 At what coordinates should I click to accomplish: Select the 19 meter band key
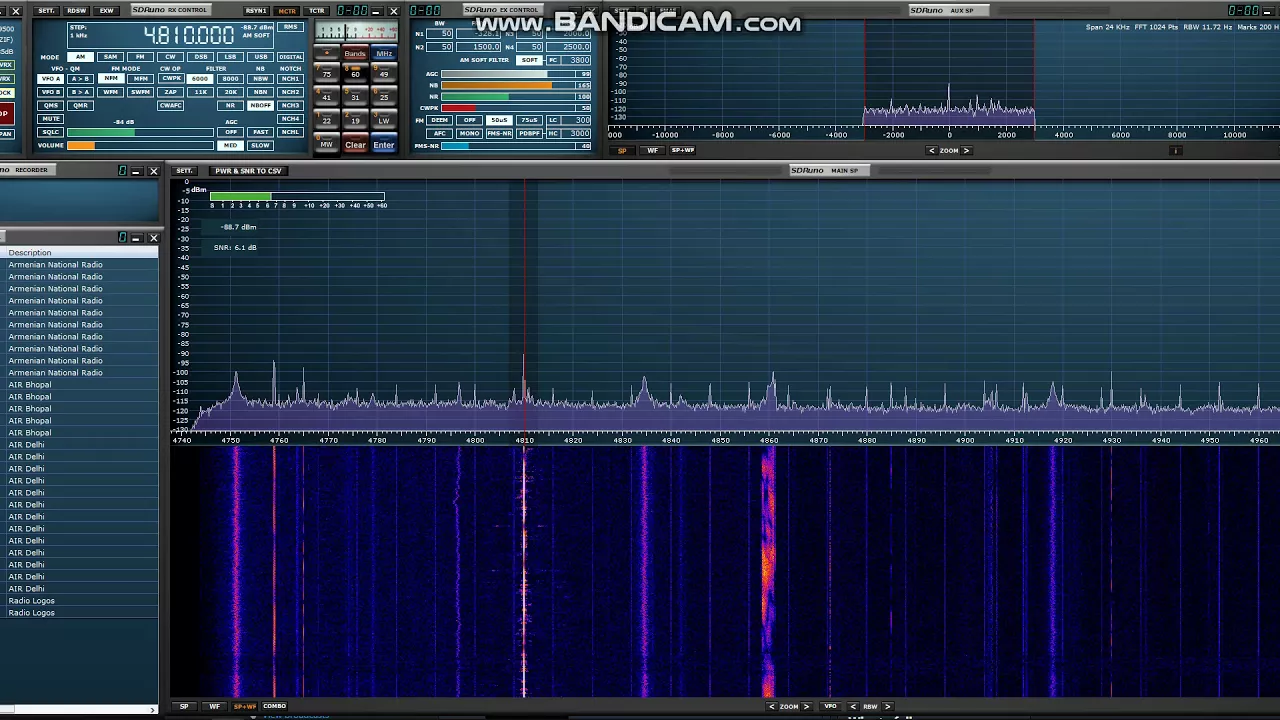click(x=355, y=119)
